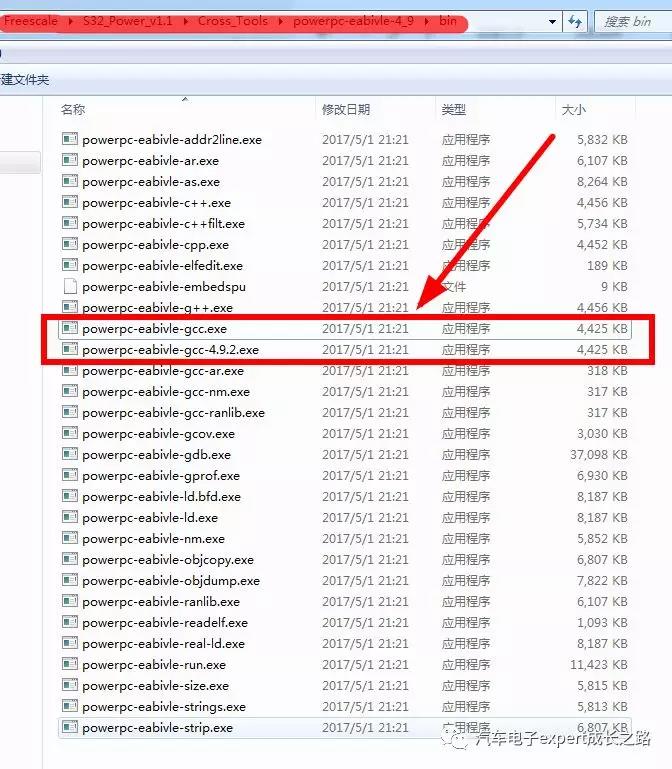Click the powerpc-eabivle-addr2line.exe file icon
The width and height of the screenshot is (672, 769).
(x=69, y=140)
